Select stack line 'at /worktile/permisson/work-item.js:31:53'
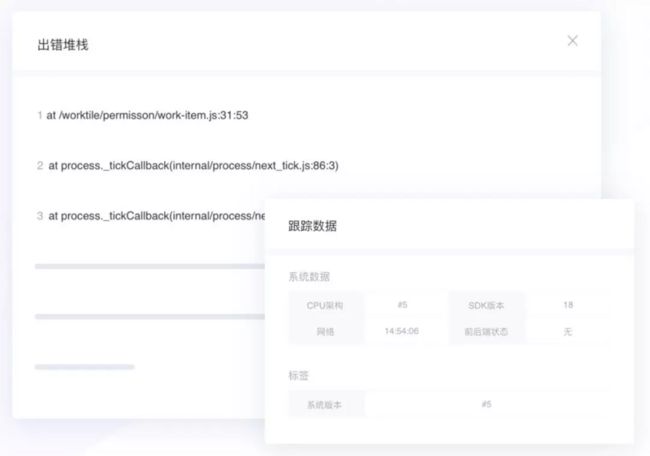650x456 pixels. click(x=147, y=115)
